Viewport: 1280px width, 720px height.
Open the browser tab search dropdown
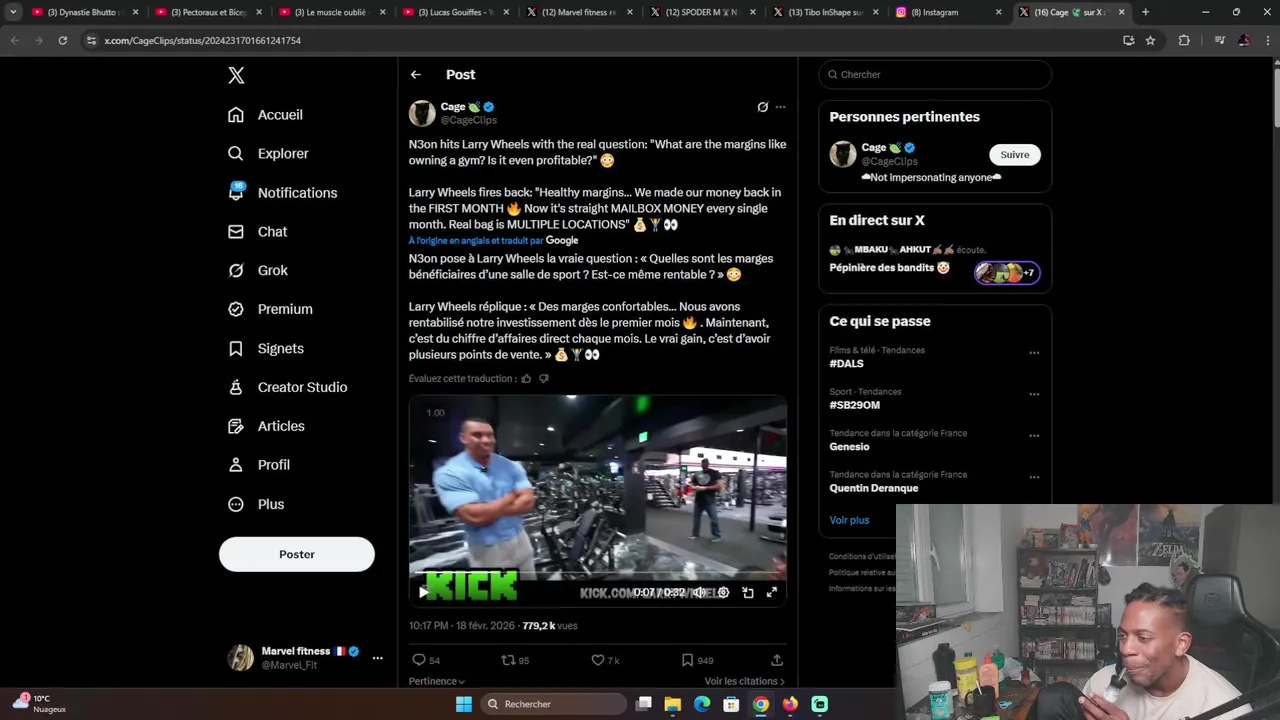tap(13, 12)
